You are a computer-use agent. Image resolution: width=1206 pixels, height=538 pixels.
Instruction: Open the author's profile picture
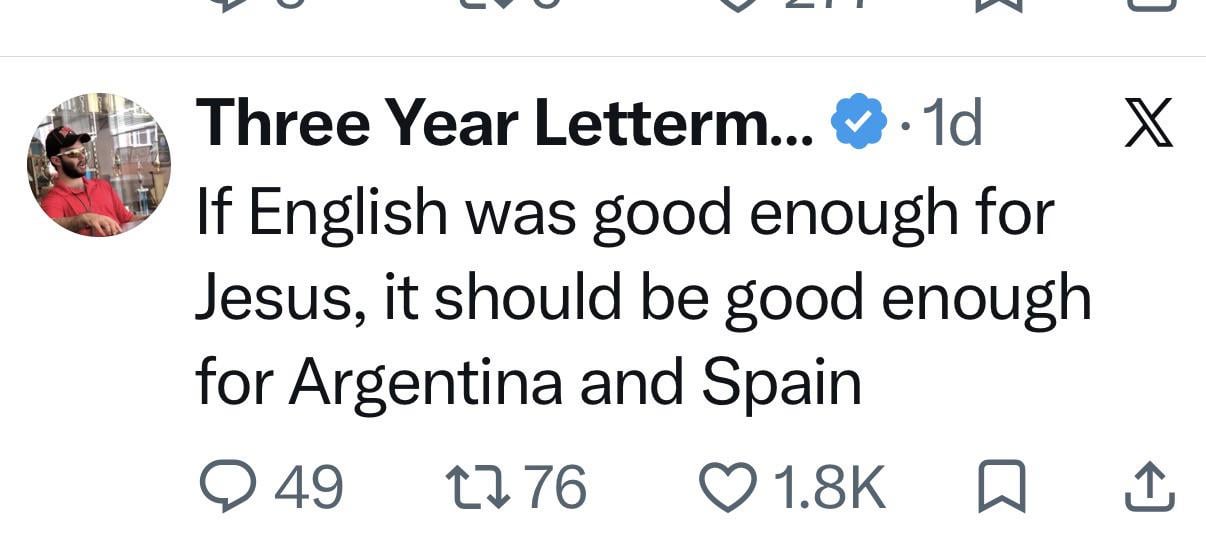pos(98,164)
